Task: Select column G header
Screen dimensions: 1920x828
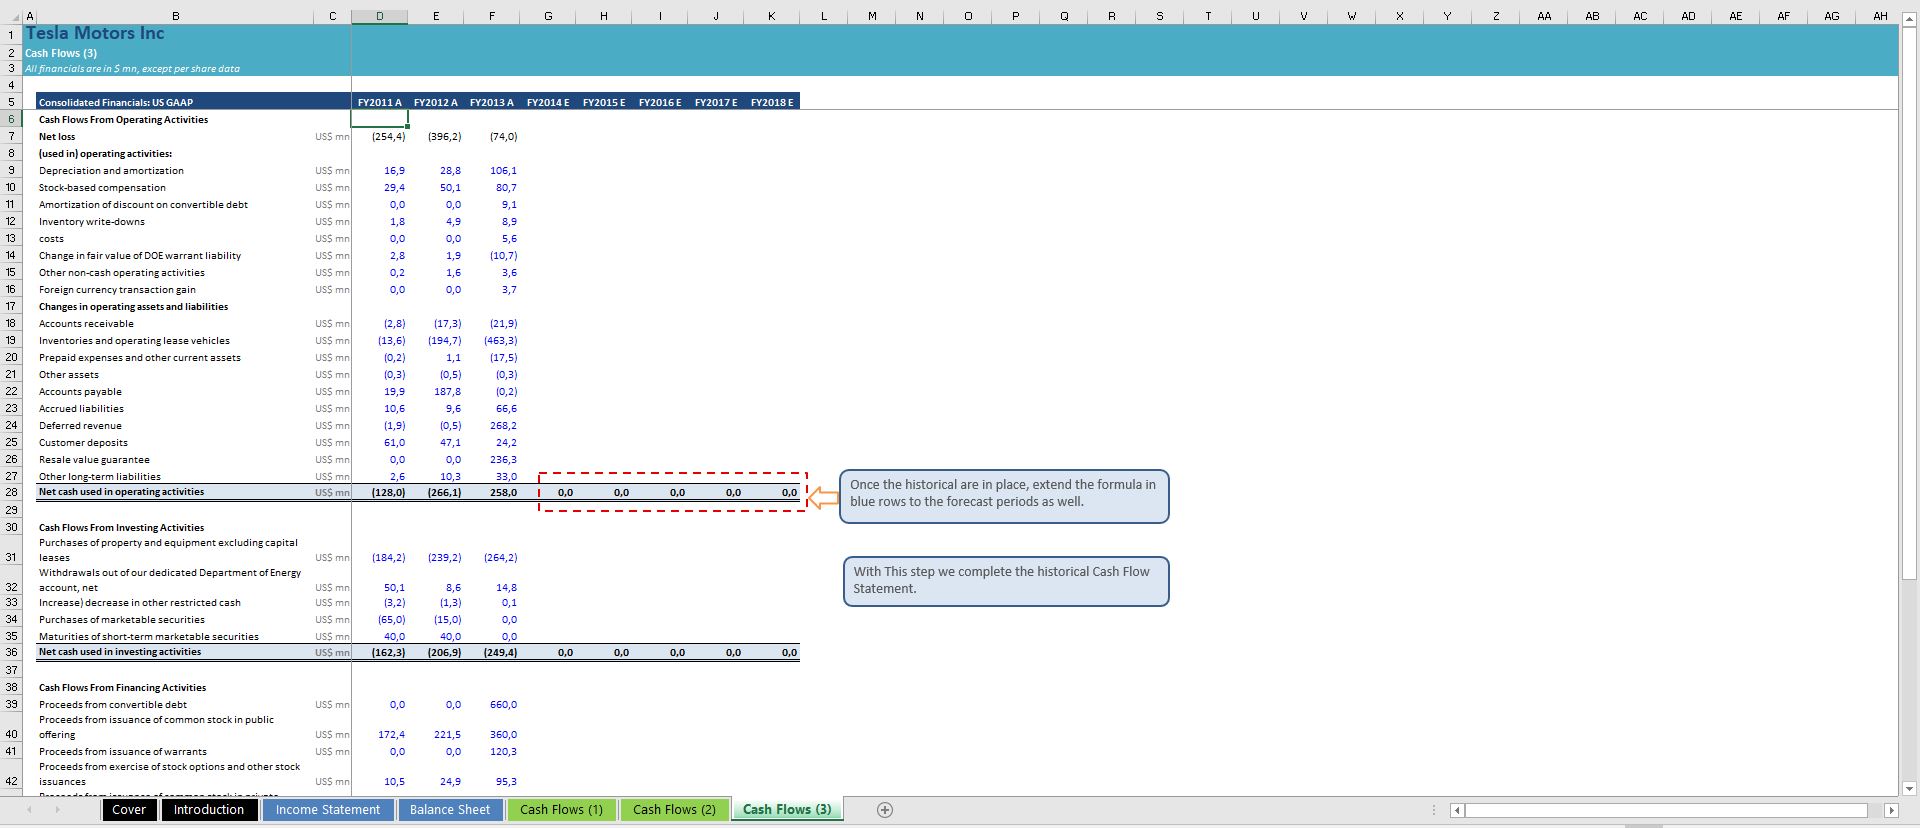Action: click(x=548, y=16)
